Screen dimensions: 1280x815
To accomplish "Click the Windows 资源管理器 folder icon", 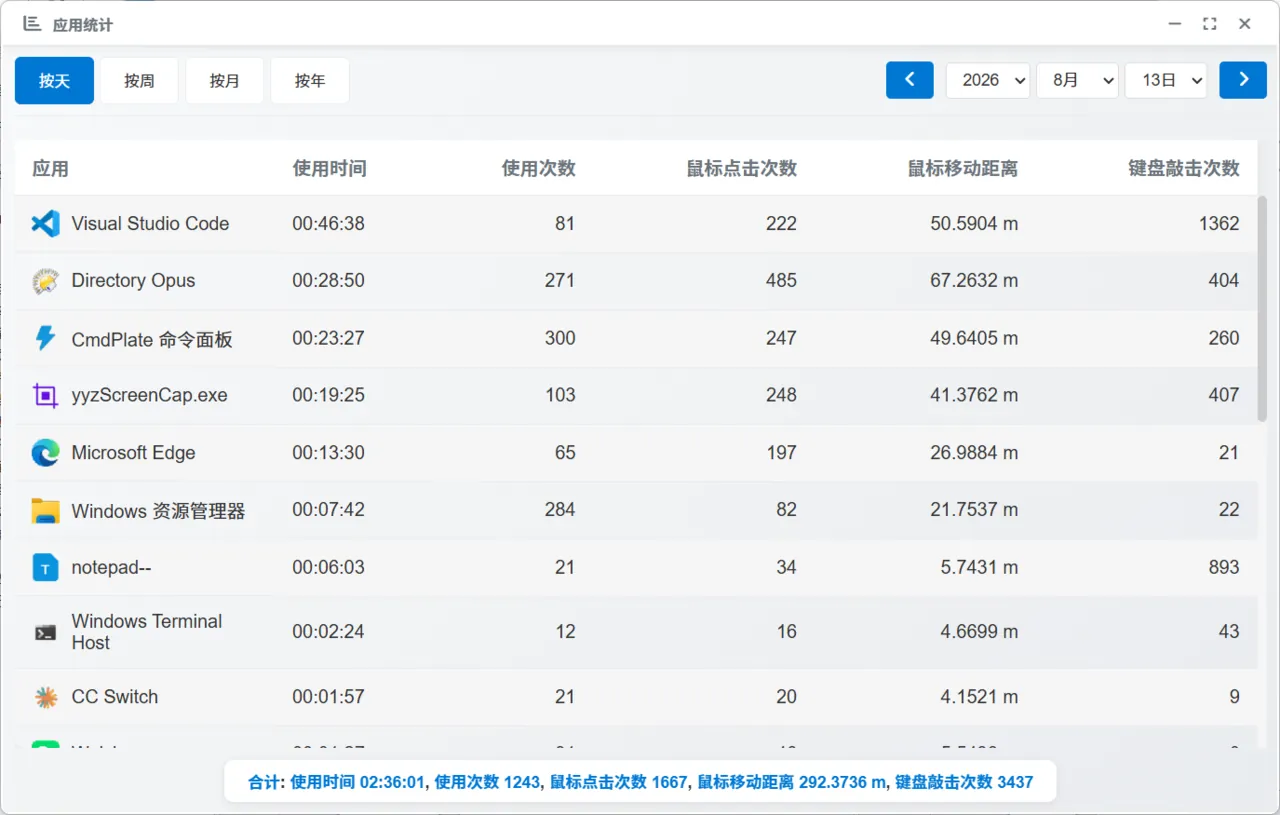I will [46, 511].
